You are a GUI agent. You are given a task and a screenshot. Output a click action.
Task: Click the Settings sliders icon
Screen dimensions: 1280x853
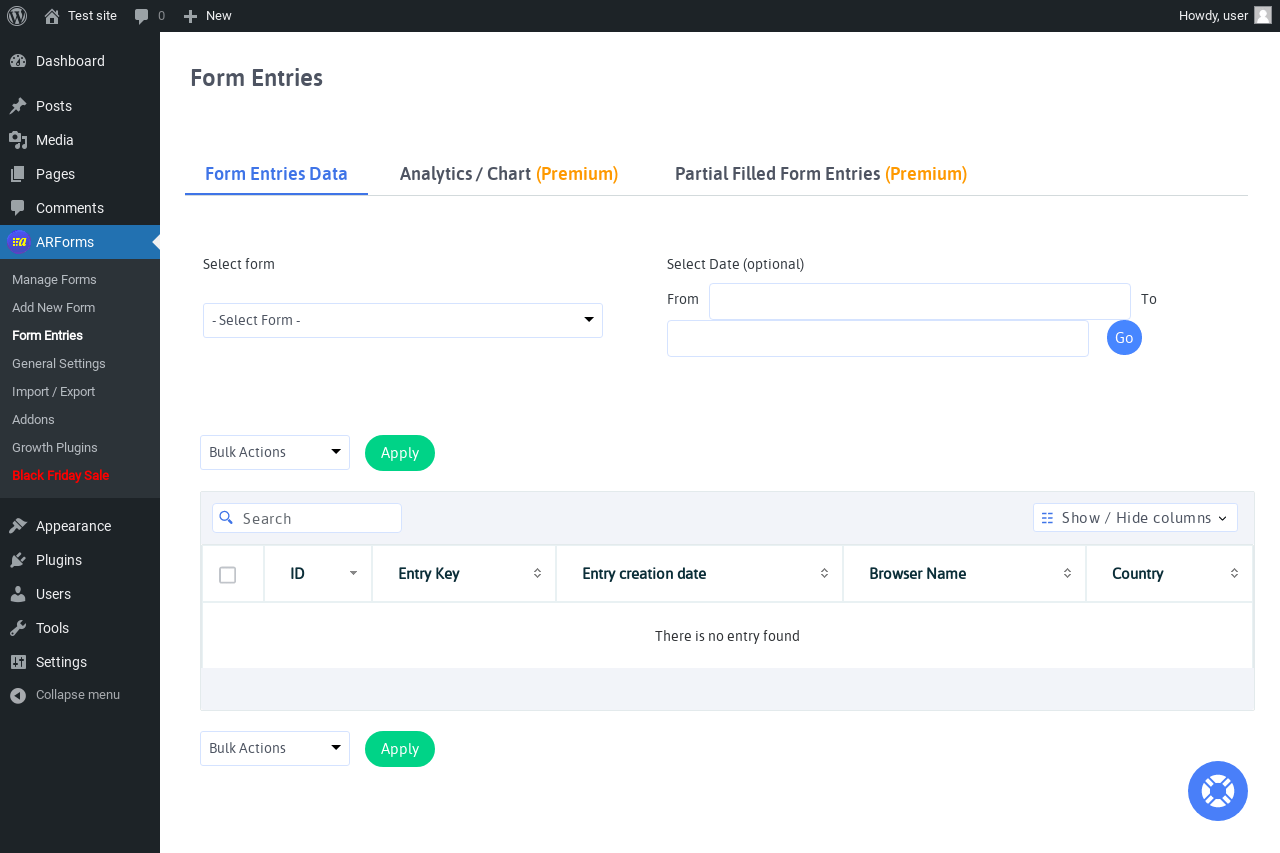pos(18,662)
